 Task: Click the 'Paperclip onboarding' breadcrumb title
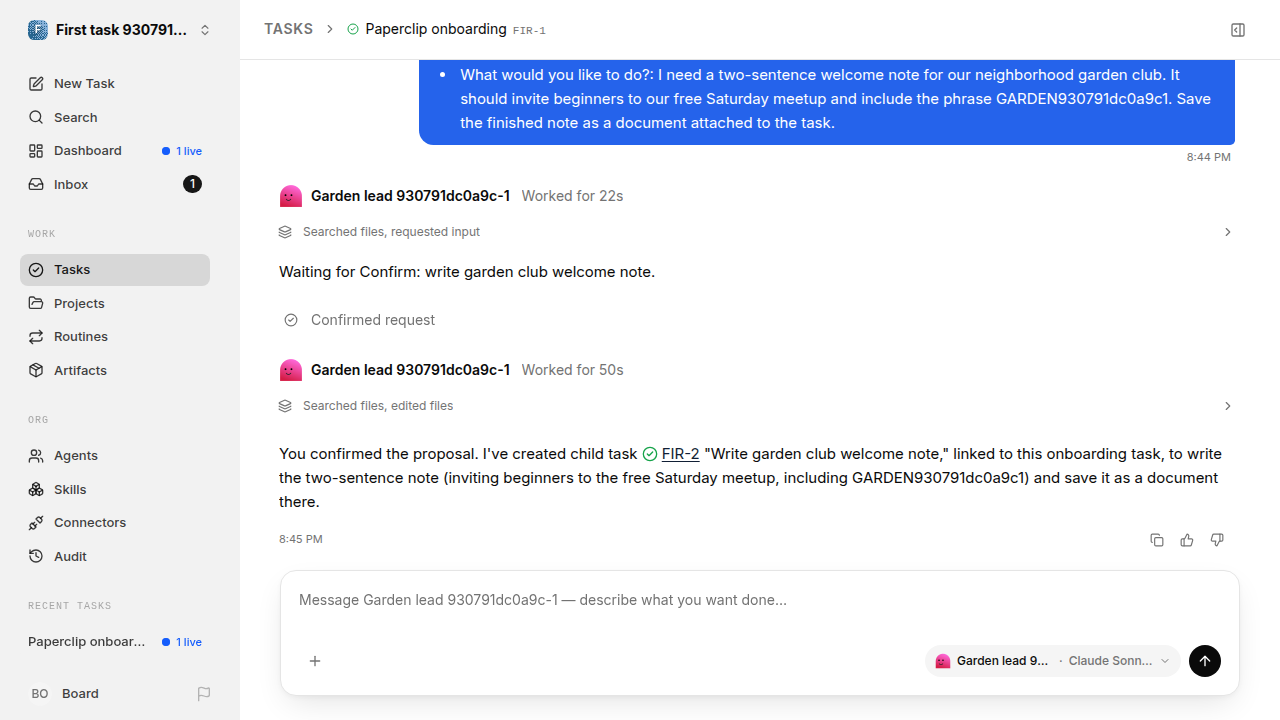[436, 29]
